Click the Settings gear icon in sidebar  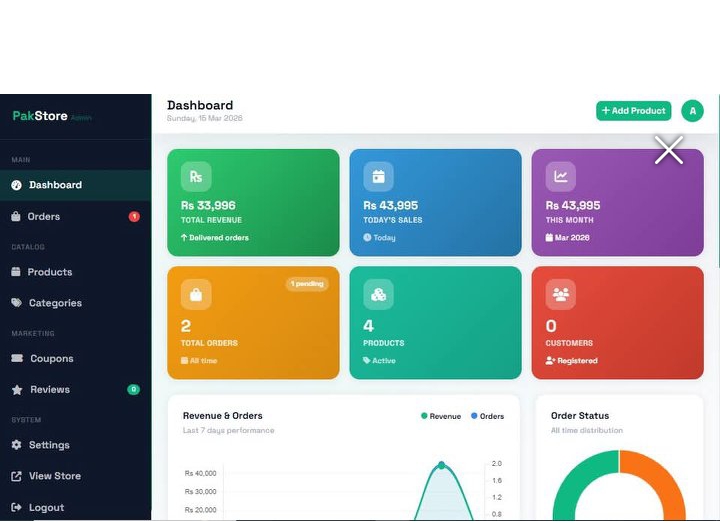pyautogui.click(x=17, y=444)
